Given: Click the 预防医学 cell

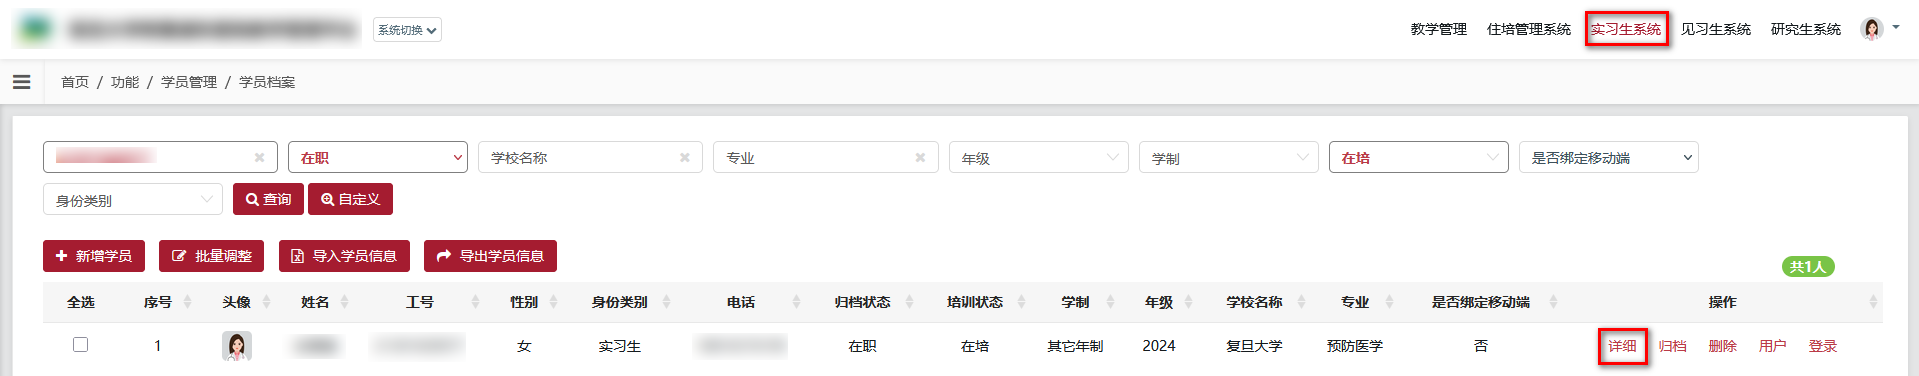Looking at the screenshot, I should (1355, 346).
